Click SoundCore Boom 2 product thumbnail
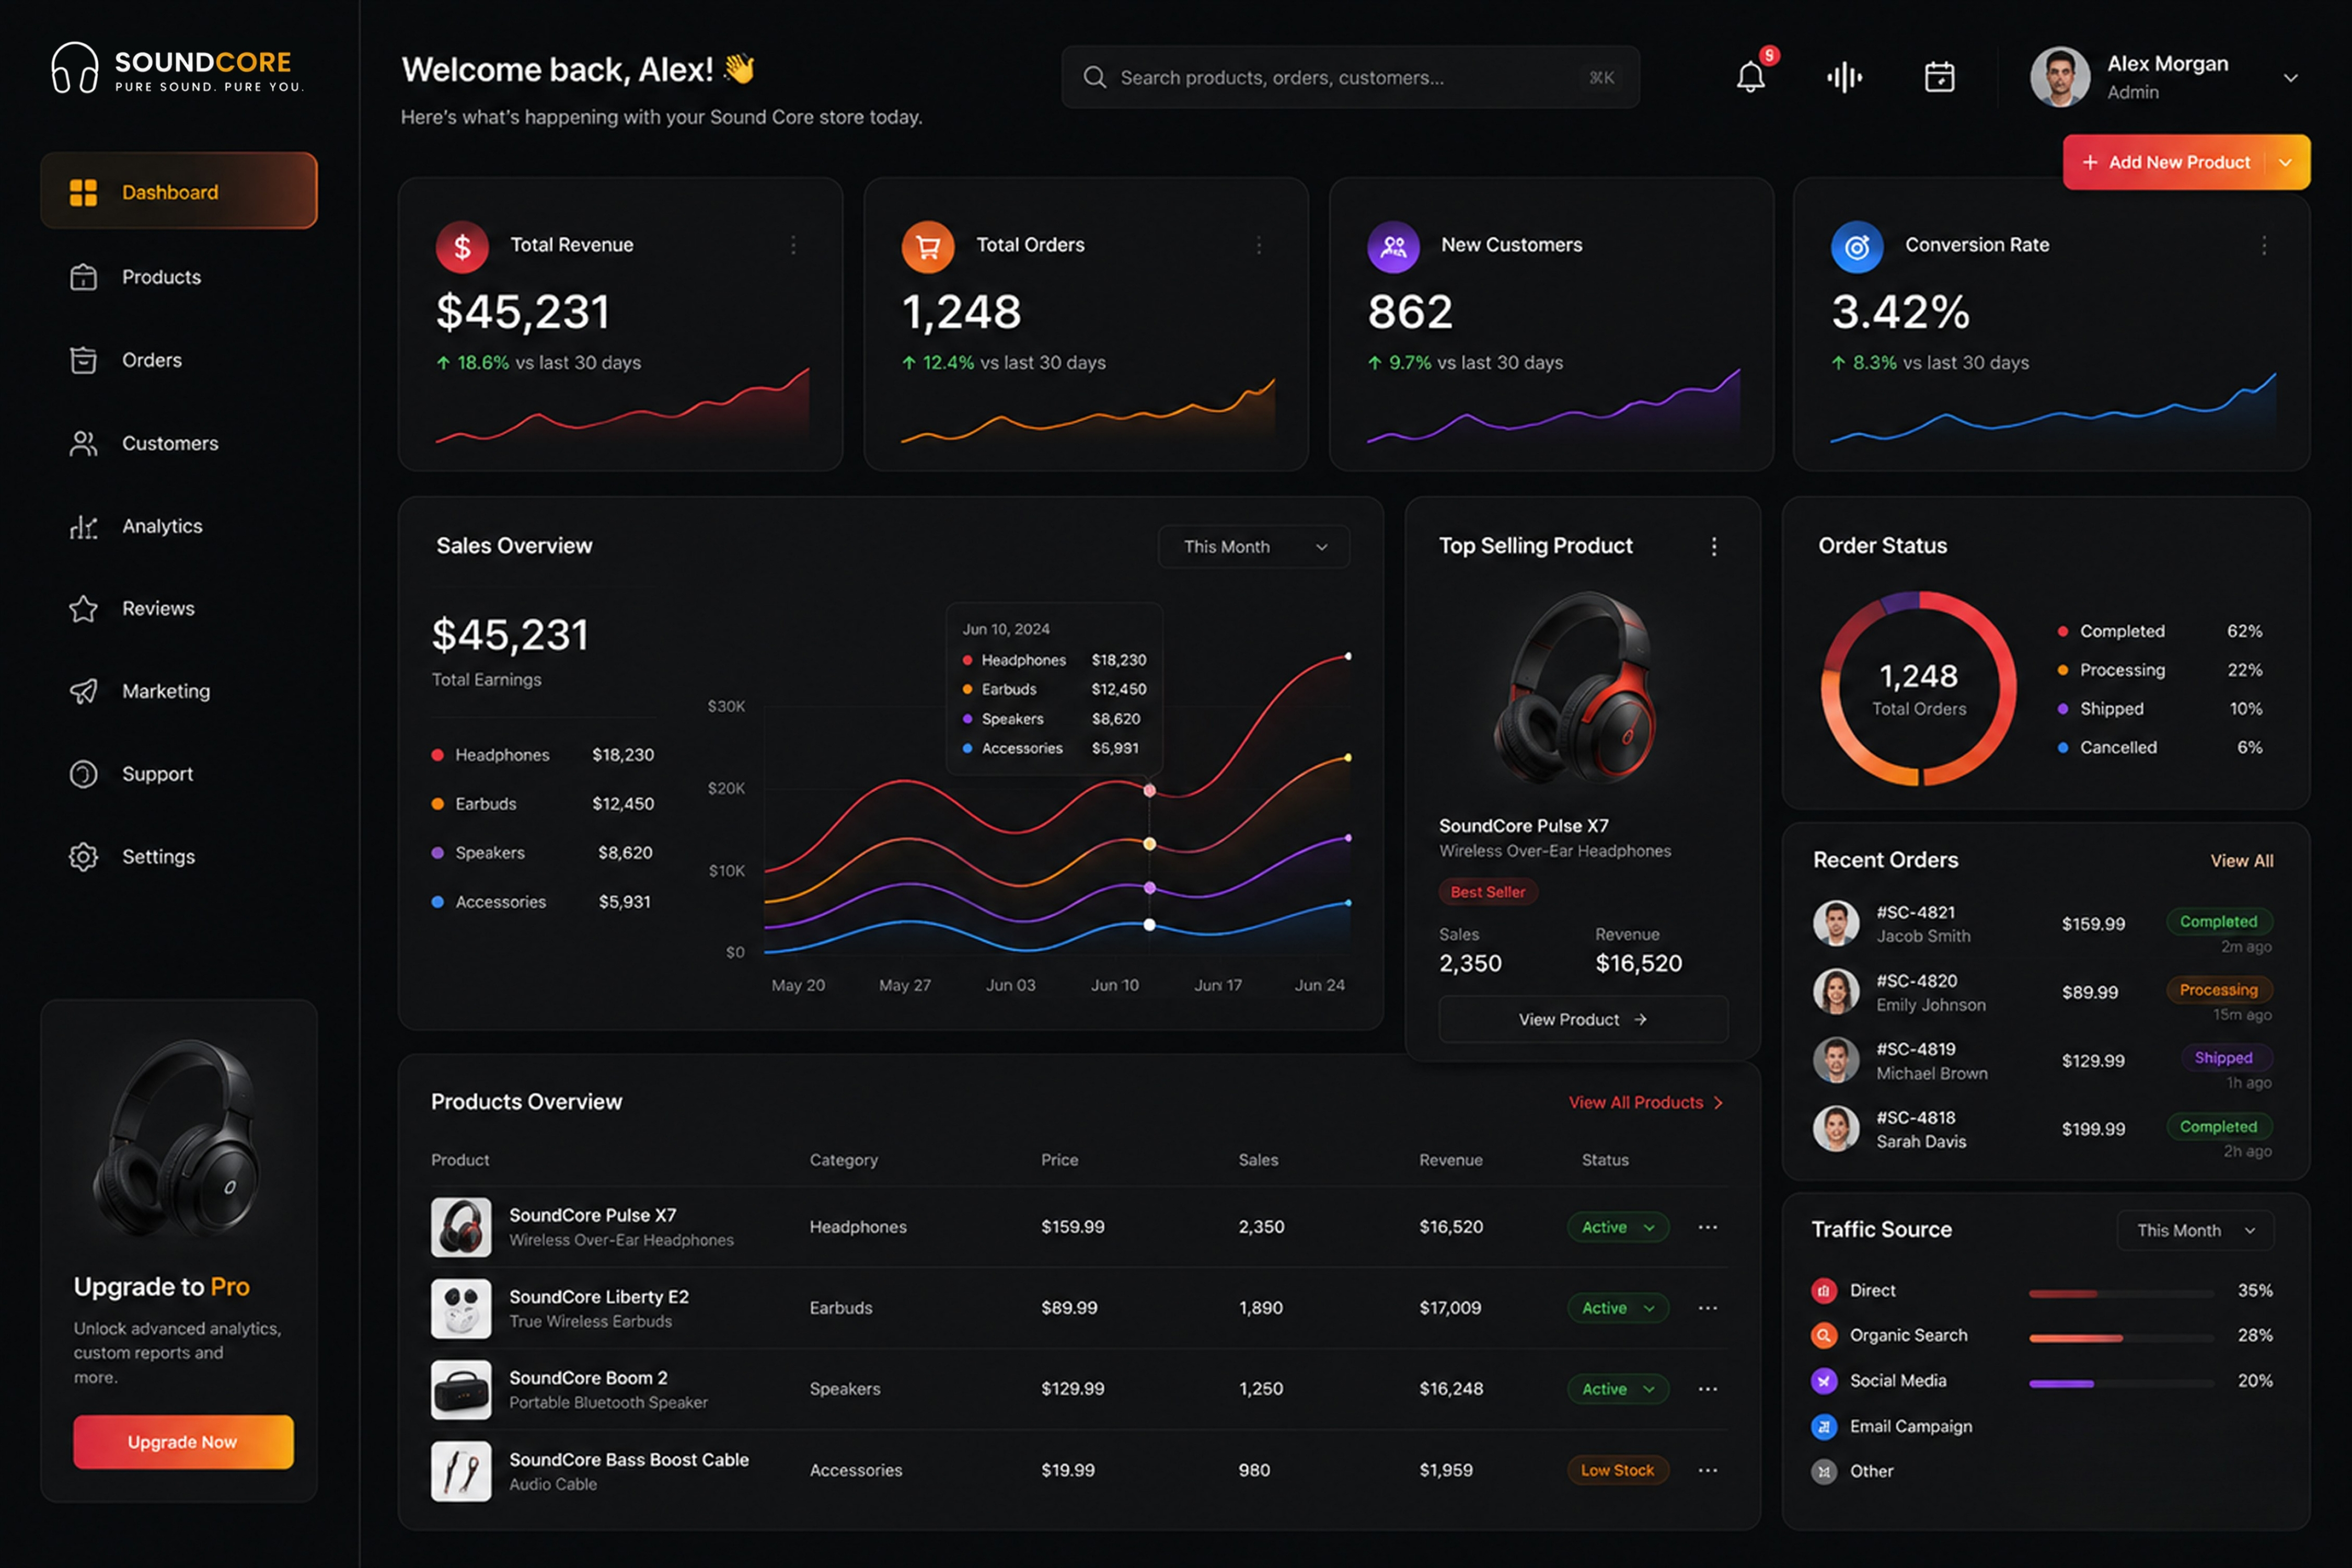The height and width of the screenshot is (1568, 2352). [461, 1389]
